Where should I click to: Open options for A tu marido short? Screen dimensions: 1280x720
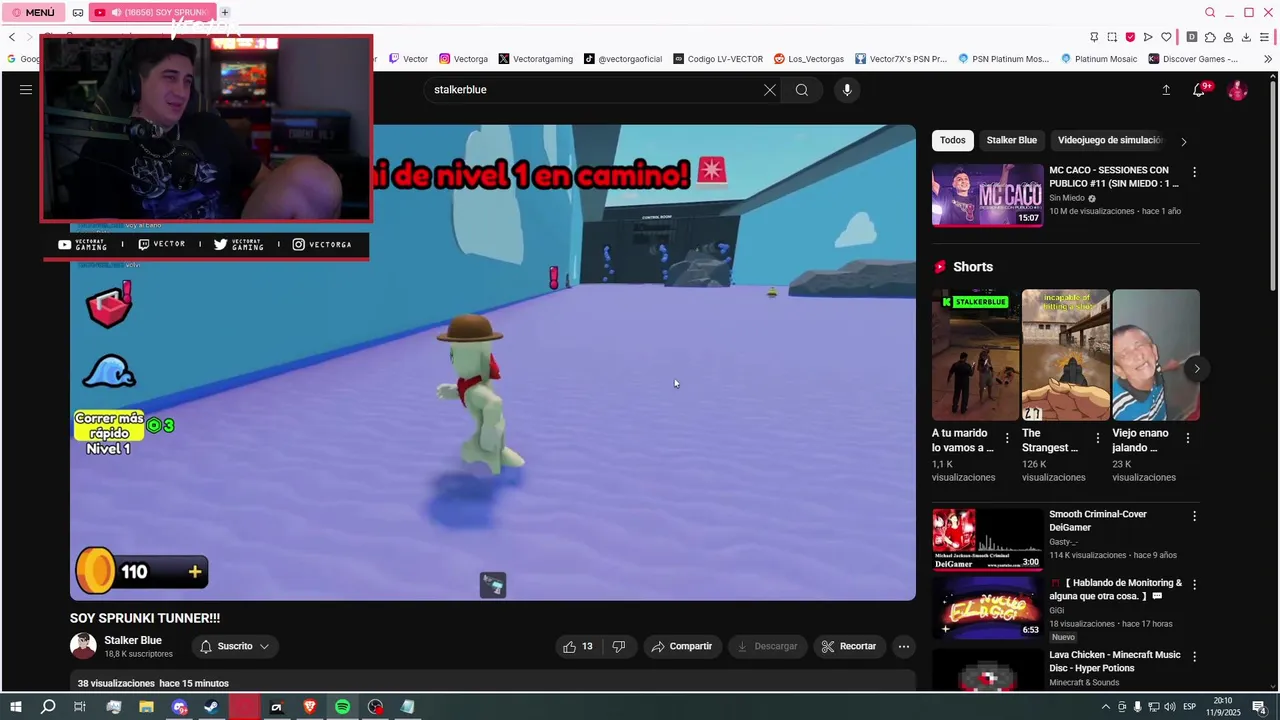[1007, 438]
